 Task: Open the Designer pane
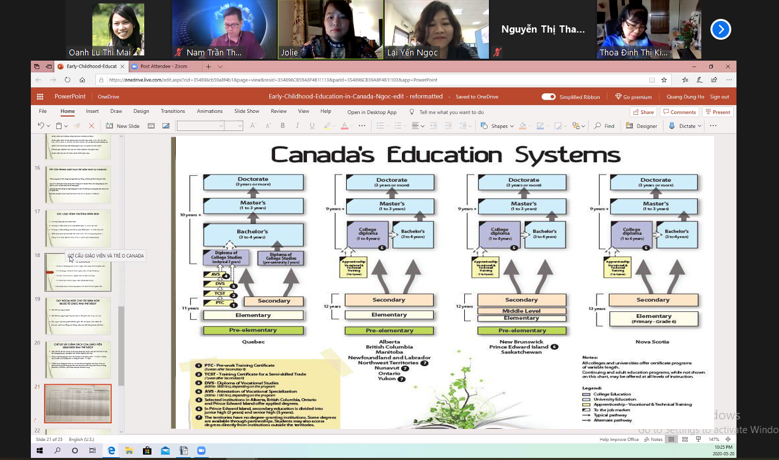pos(642,126)
